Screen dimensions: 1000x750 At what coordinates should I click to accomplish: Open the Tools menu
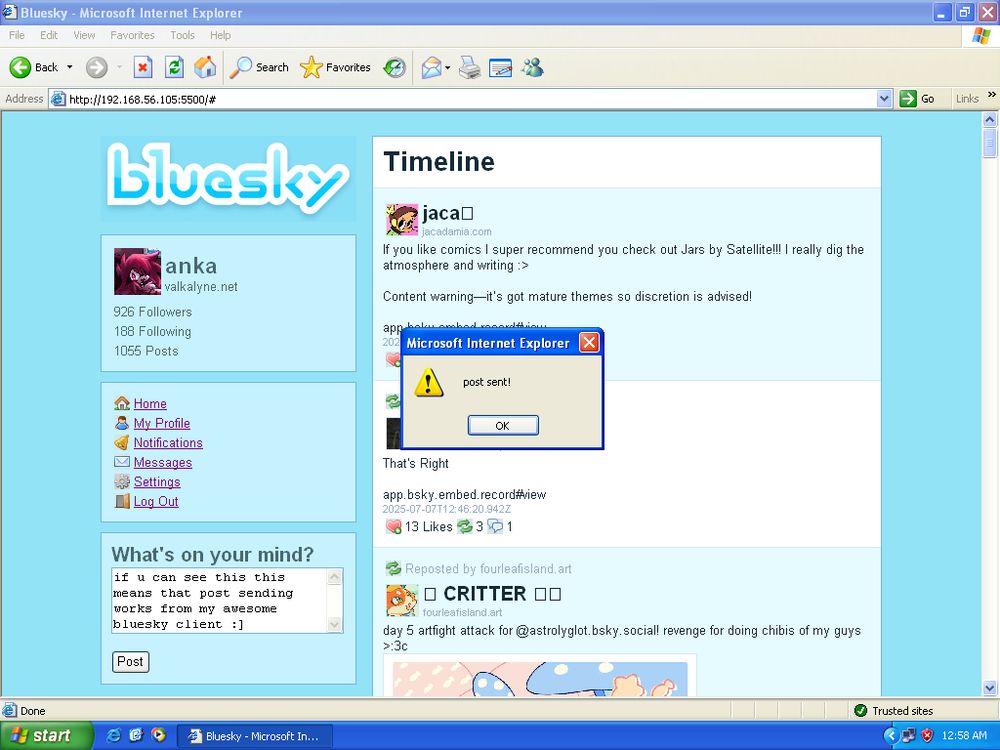pyautogui.click(x=182, y=35)
